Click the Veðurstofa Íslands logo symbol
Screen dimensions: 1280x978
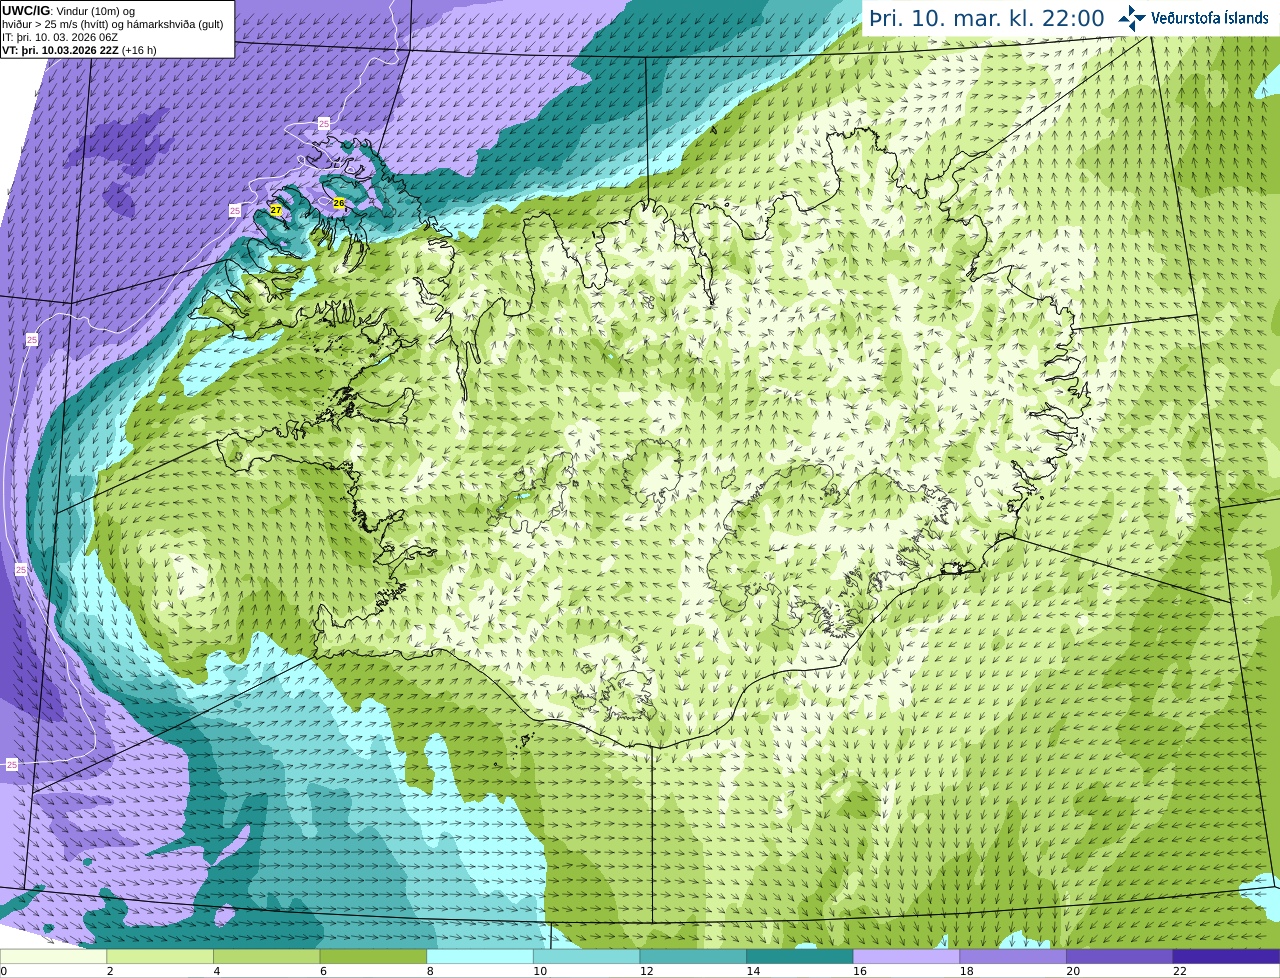click(1132, 17)
